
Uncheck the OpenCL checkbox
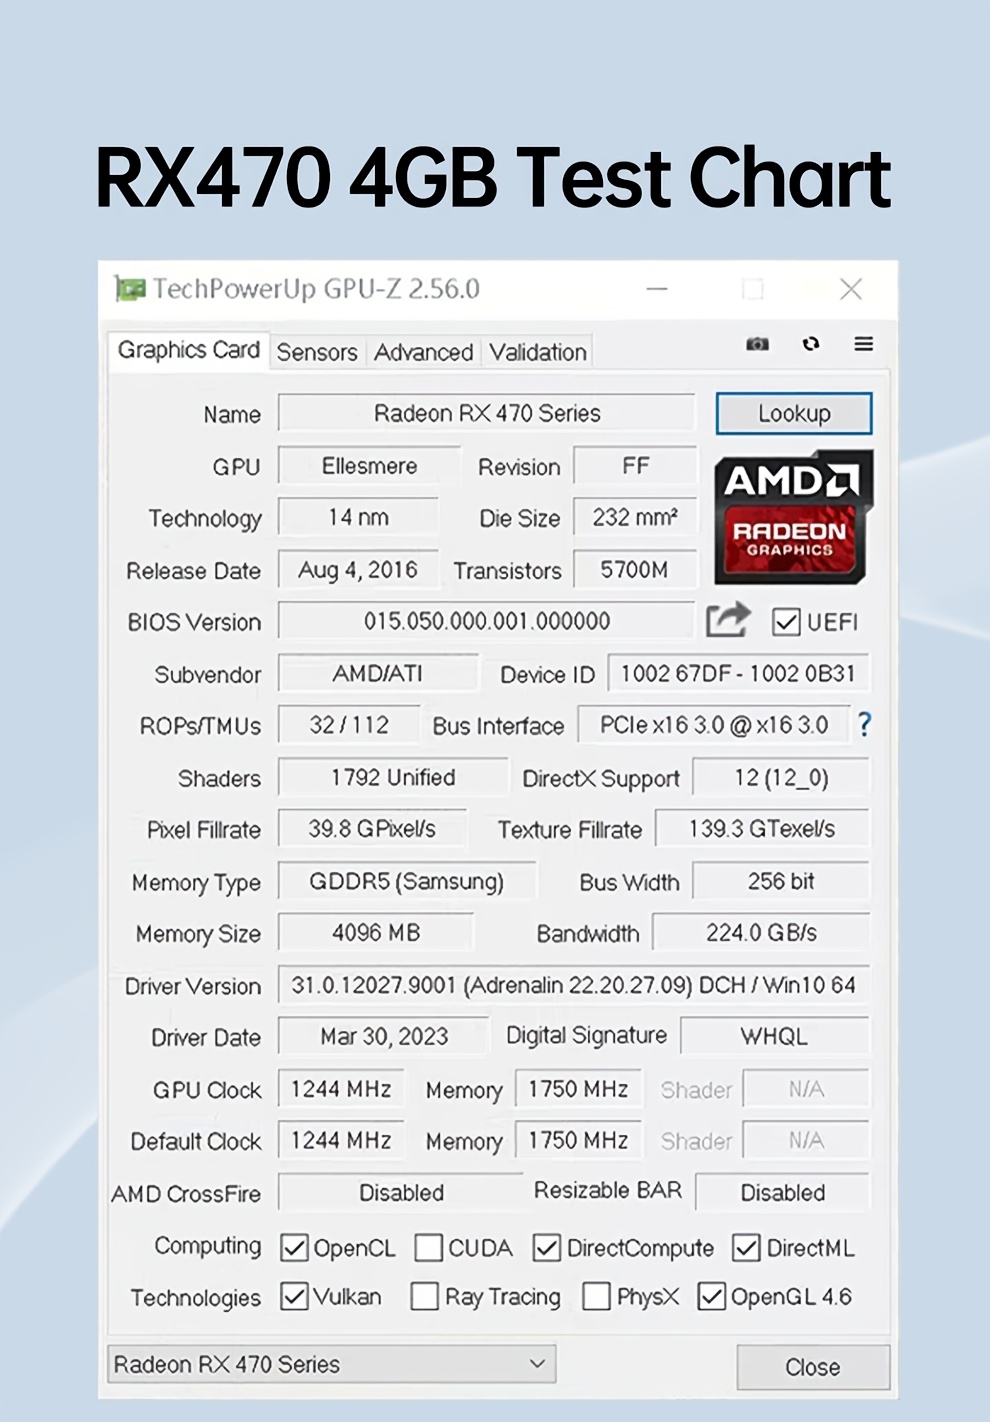coord(293,1248)
